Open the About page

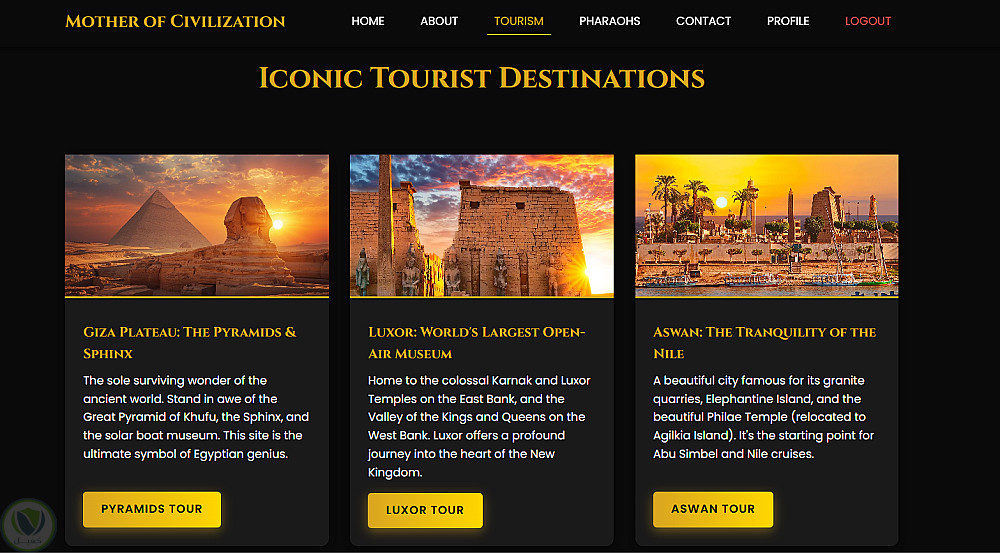click(439, 21)
